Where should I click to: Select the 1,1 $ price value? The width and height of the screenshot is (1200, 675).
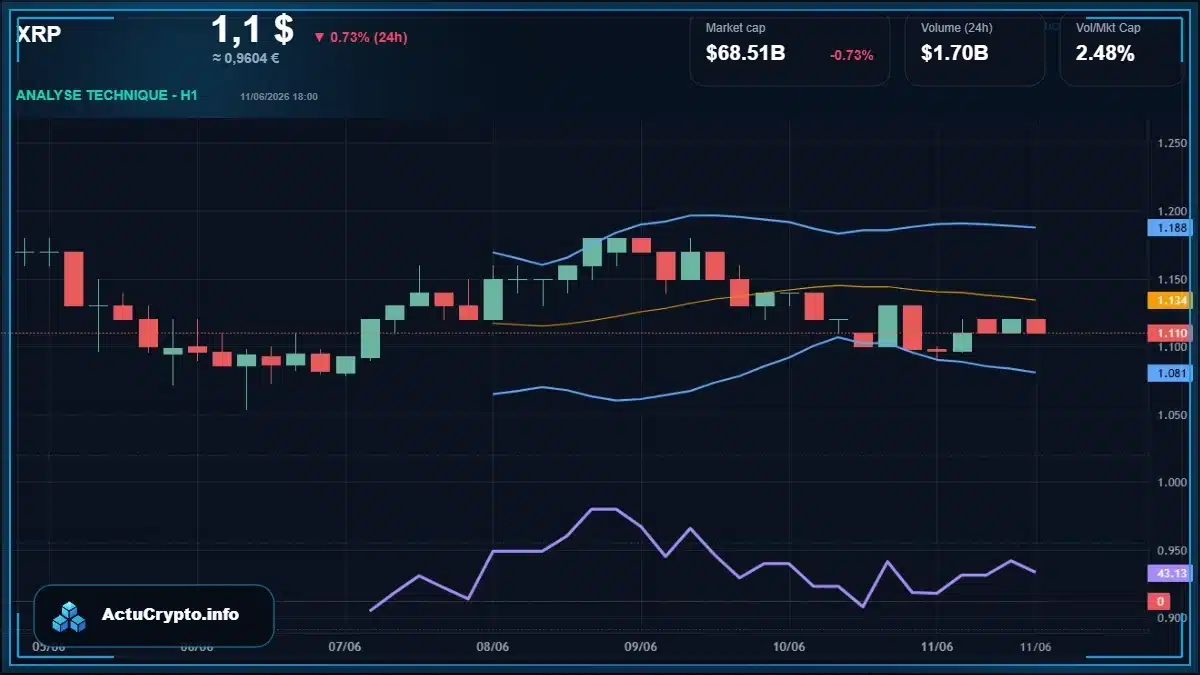coord(252,29)
